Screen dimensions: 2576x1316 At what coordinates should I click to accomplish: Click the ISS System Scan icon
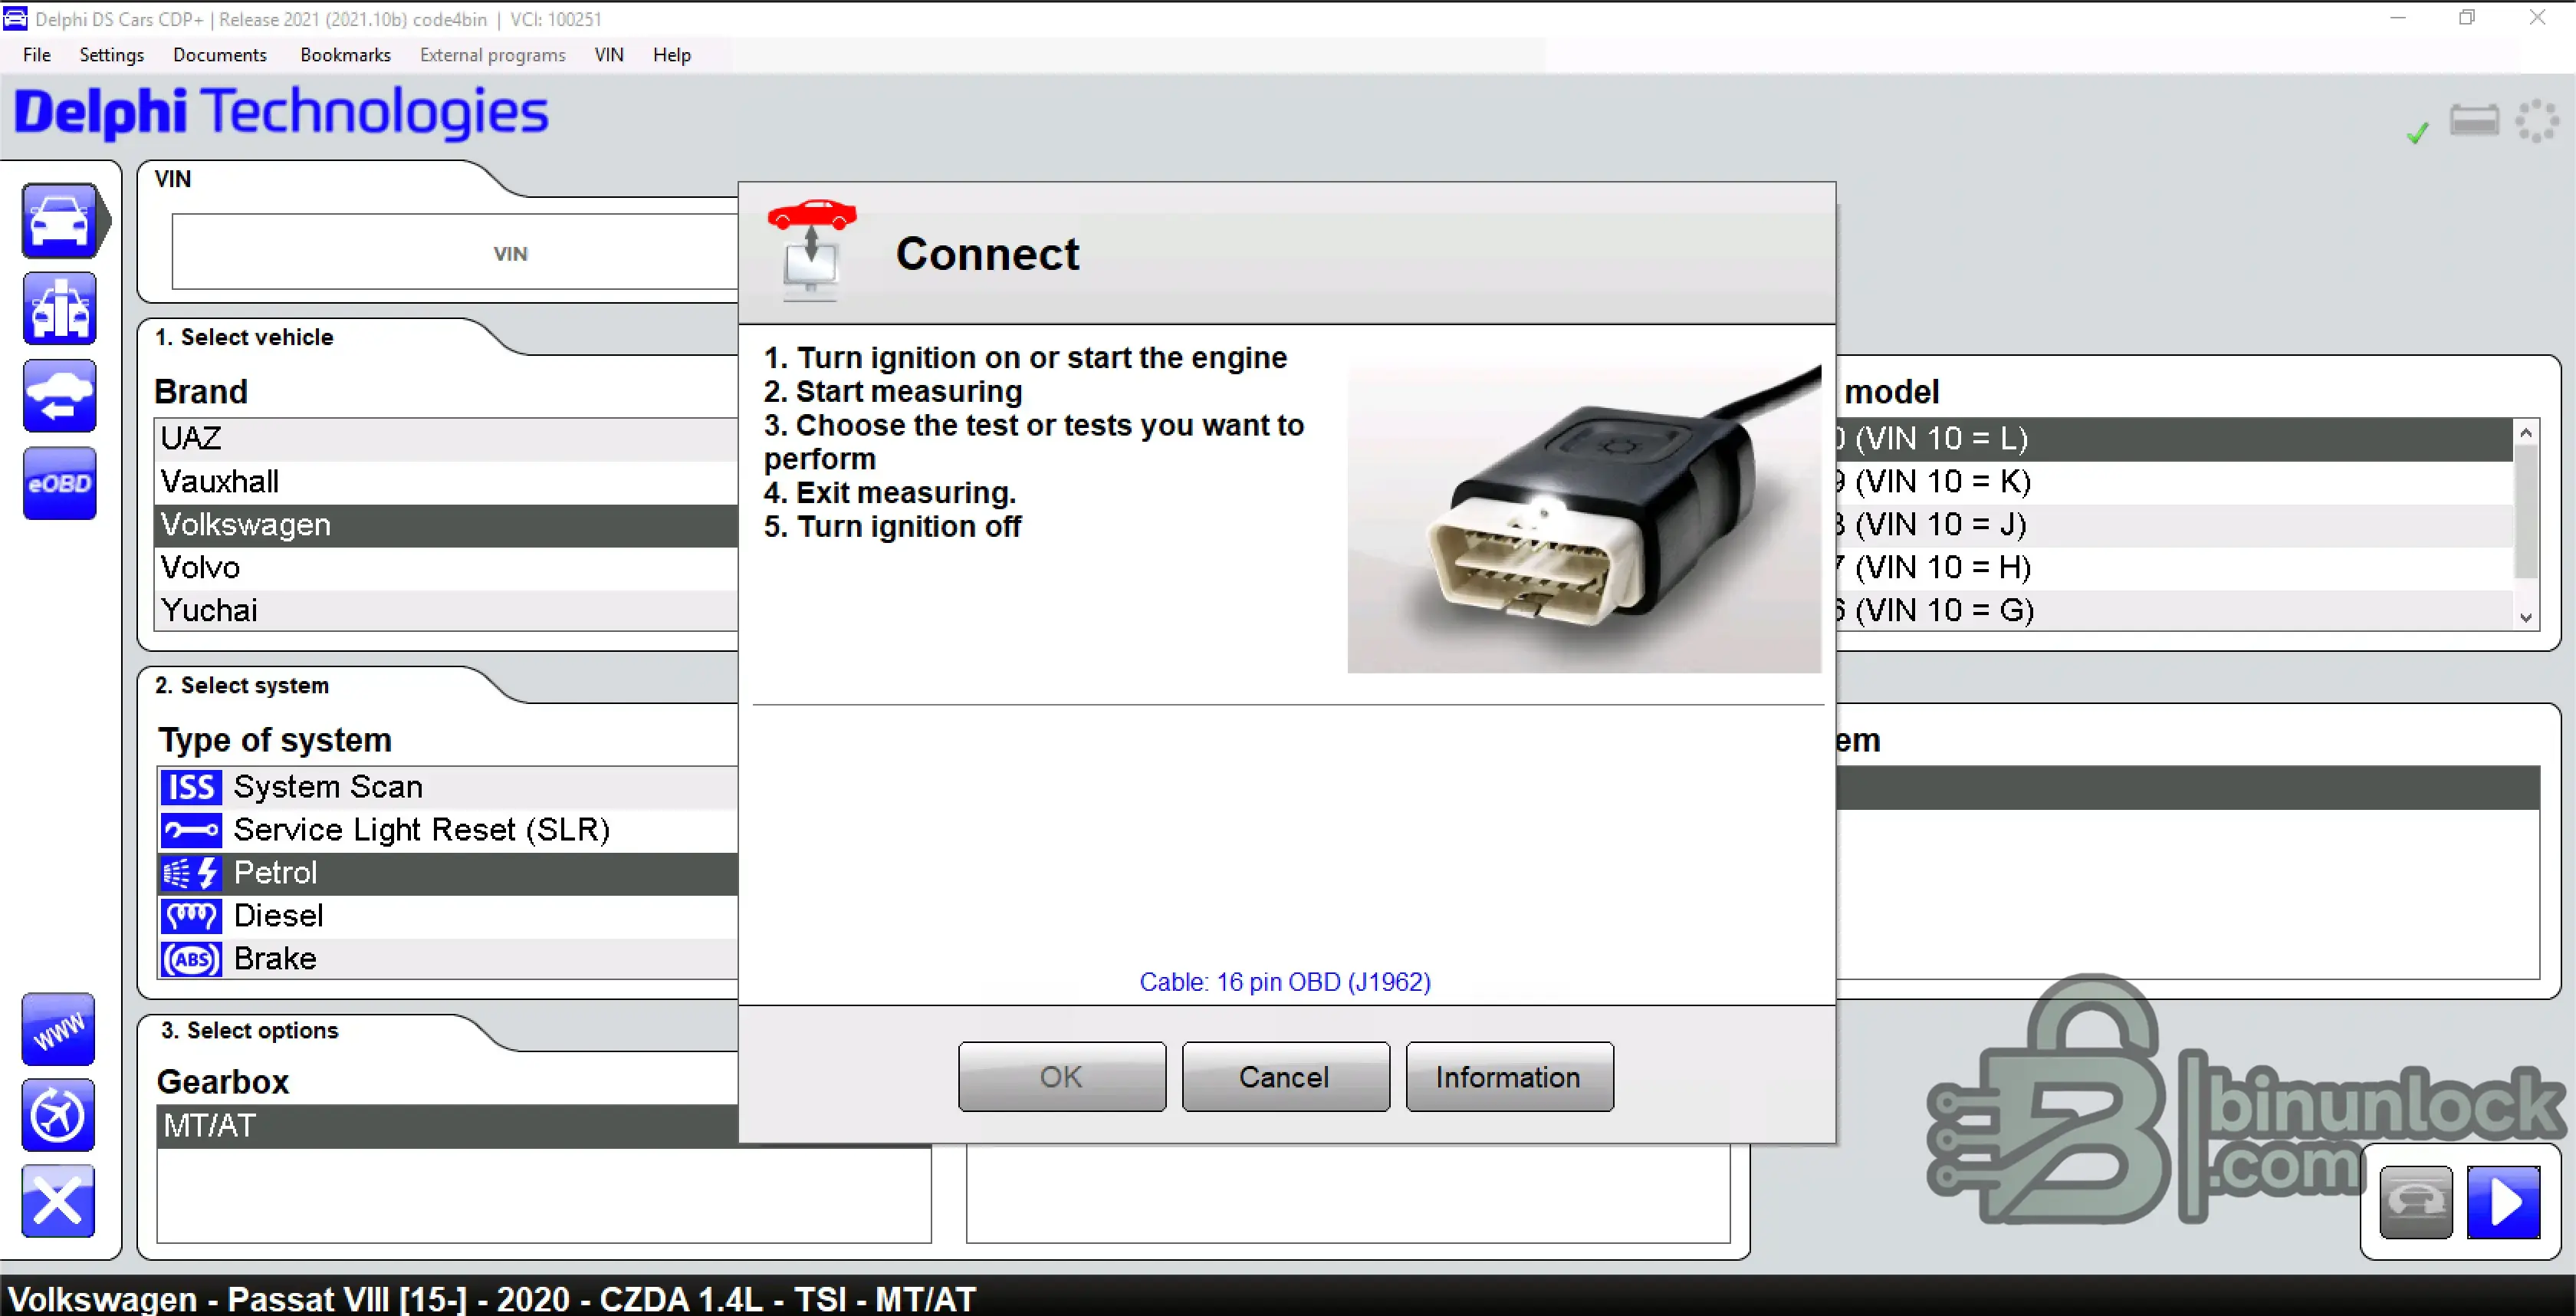[x=191, y=787]
